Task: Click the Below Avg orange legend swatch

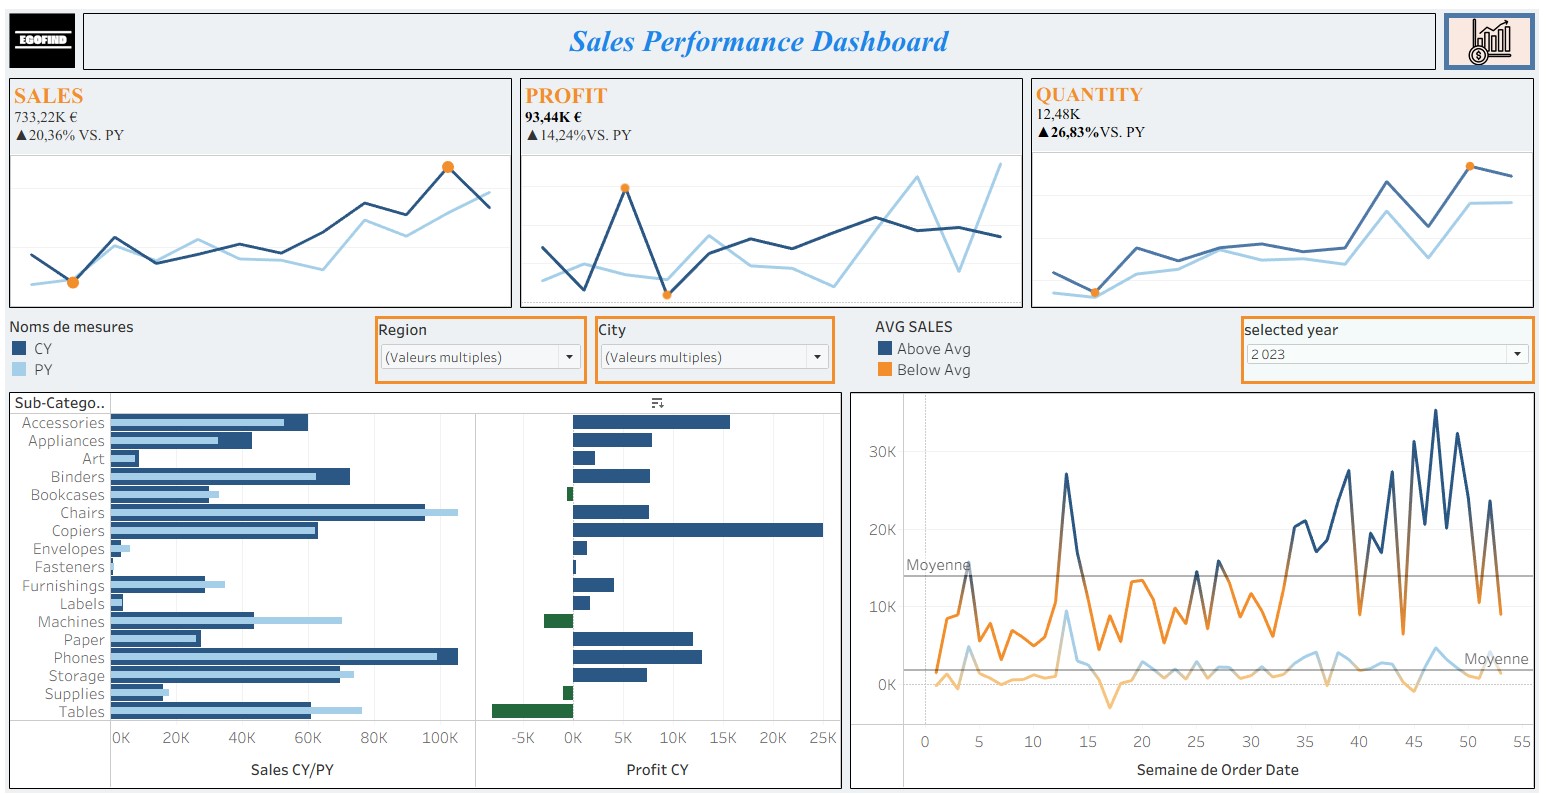Action: (x=885, y=369)
